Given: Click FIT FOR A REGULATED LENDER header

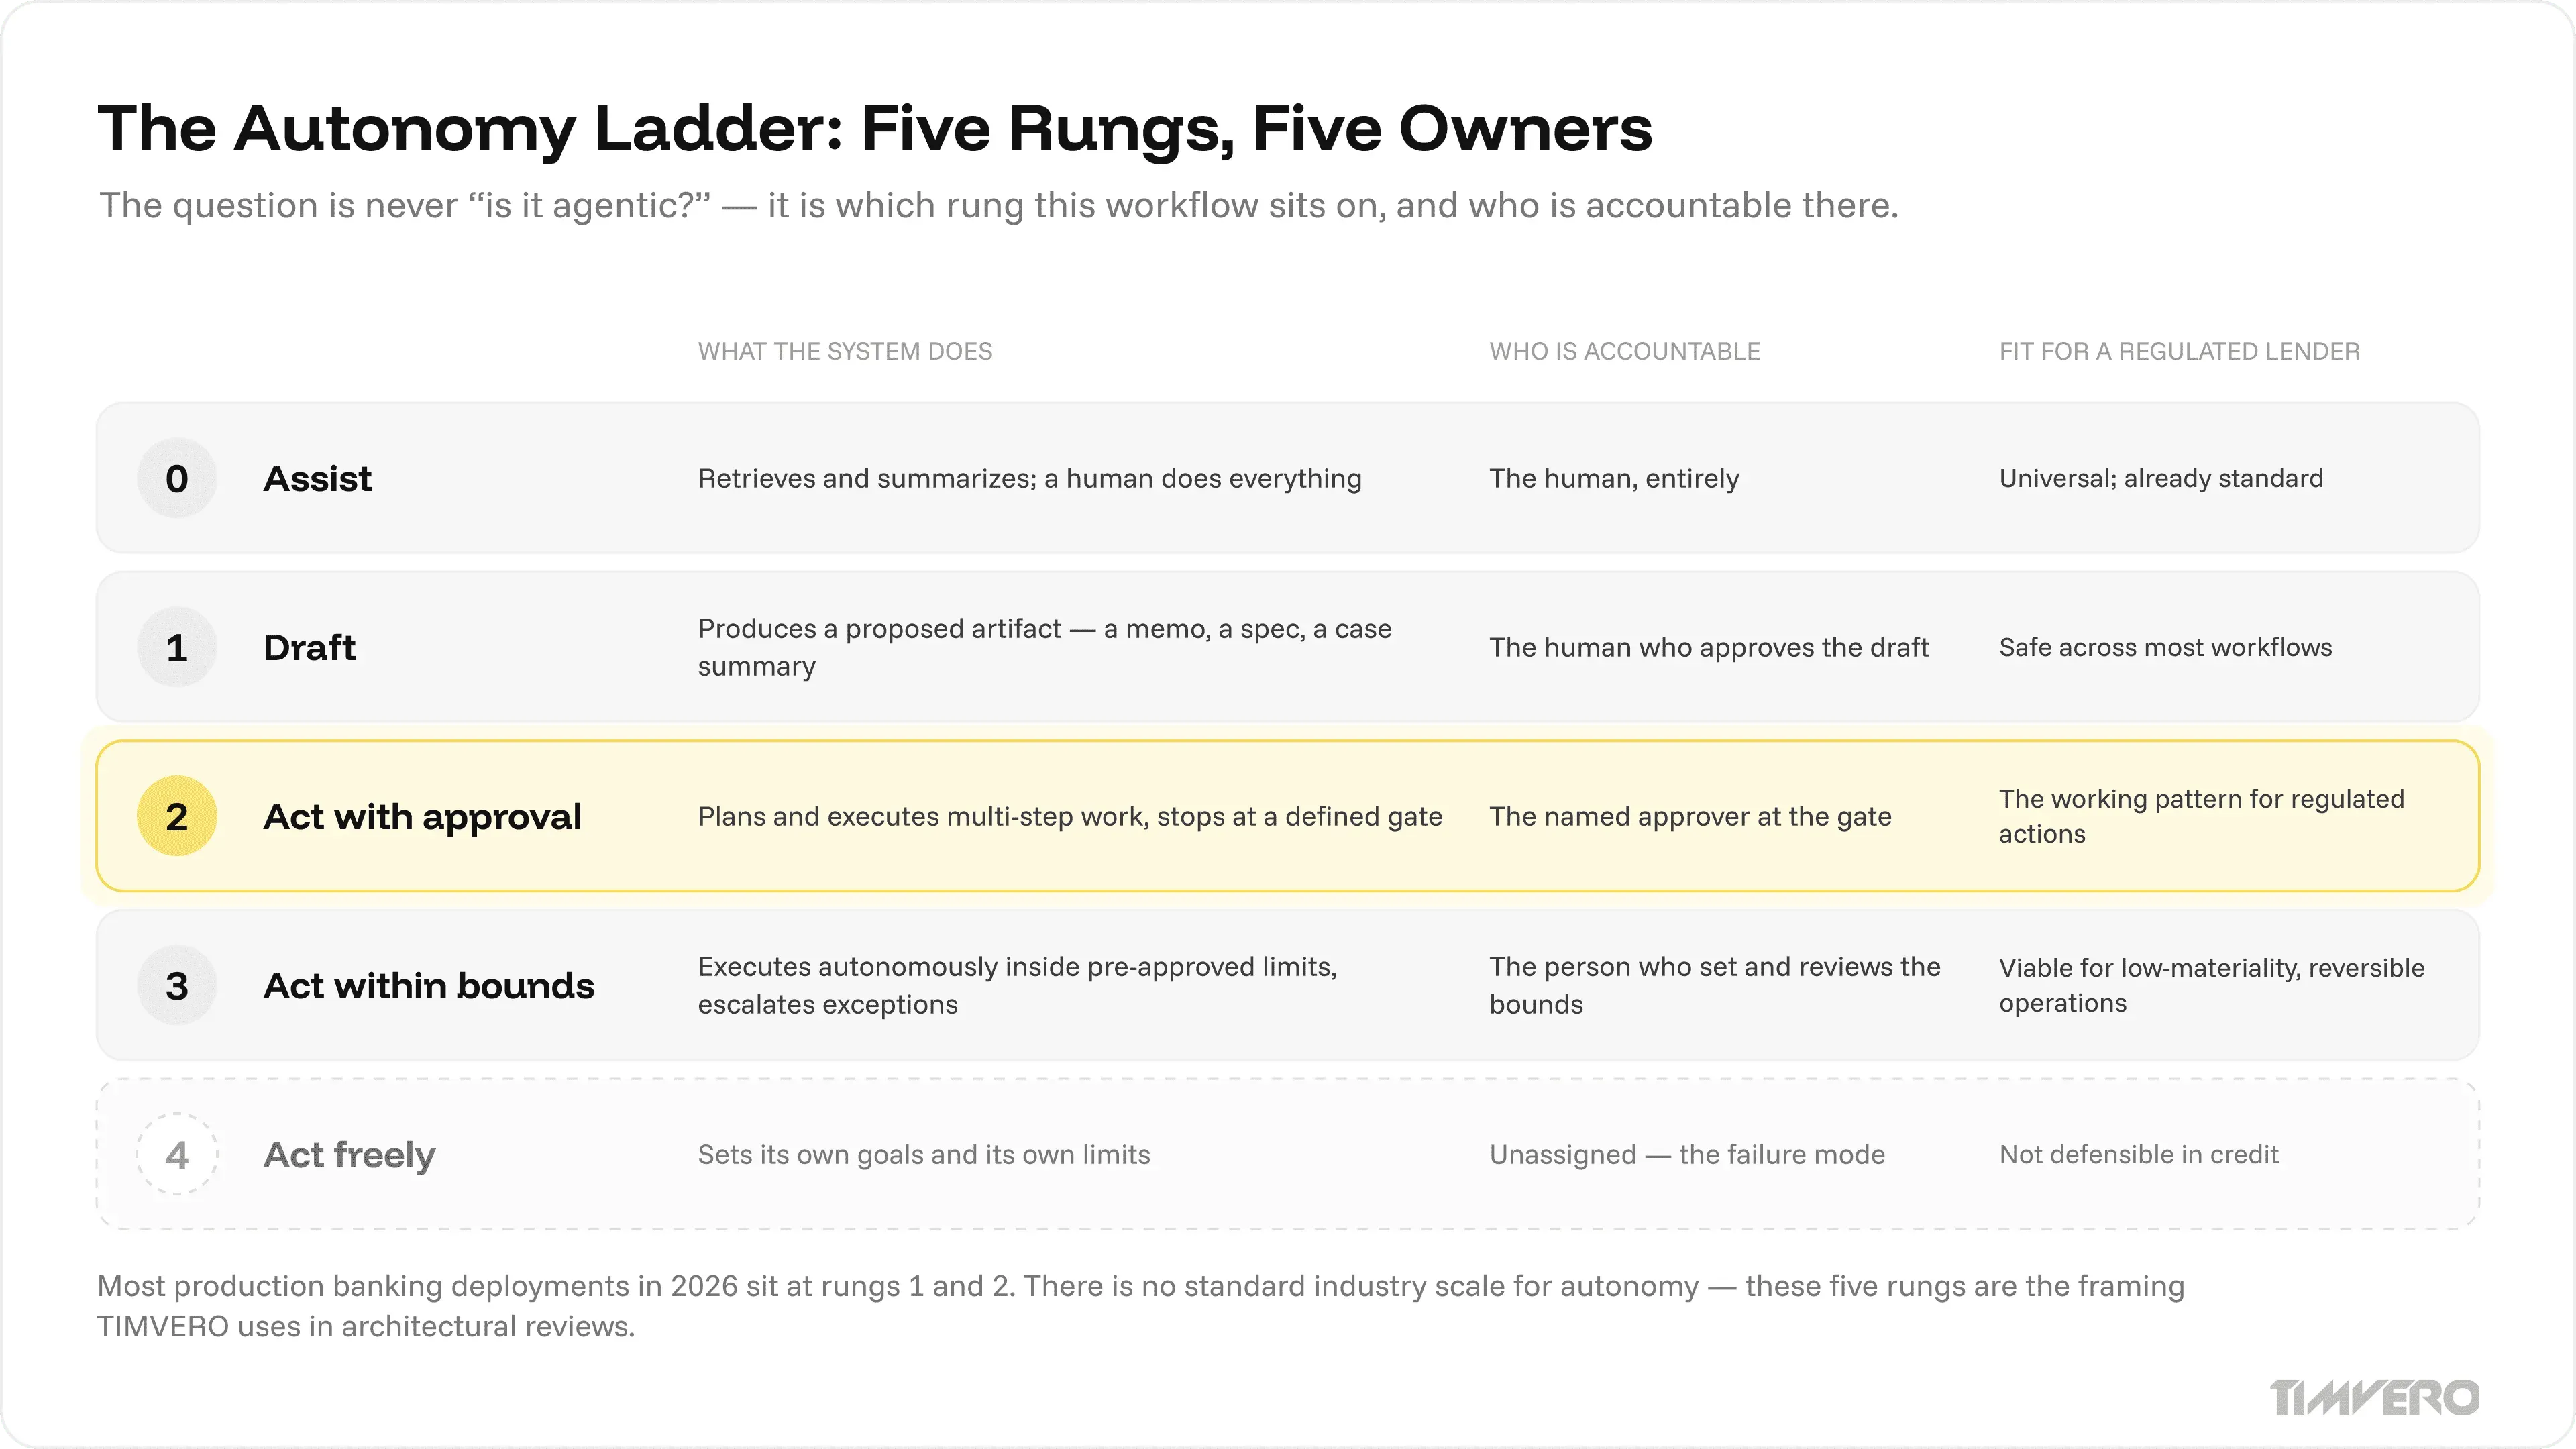Looking at the screenshot, I should (2179, 352).
